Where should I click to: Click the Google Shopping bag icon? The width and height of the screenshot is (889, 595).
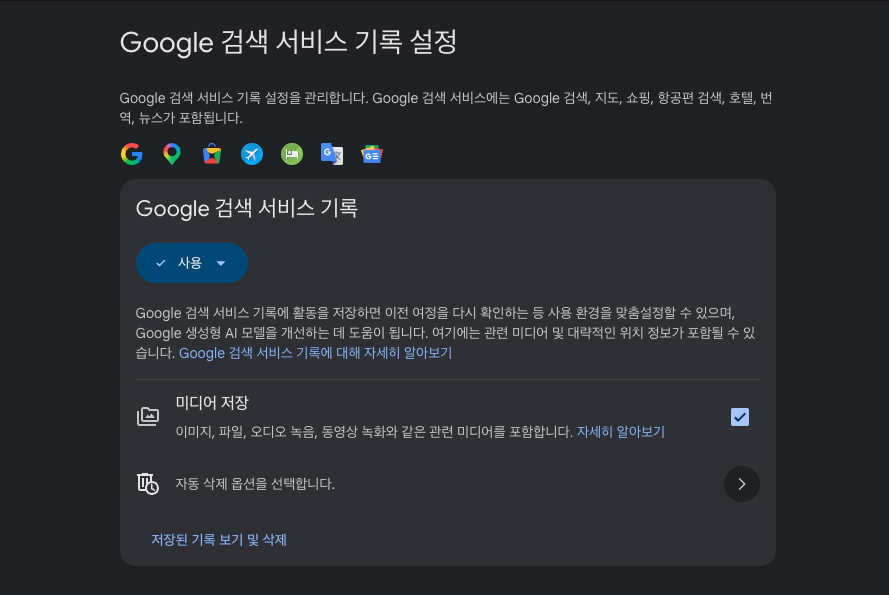tap(212, 154)
